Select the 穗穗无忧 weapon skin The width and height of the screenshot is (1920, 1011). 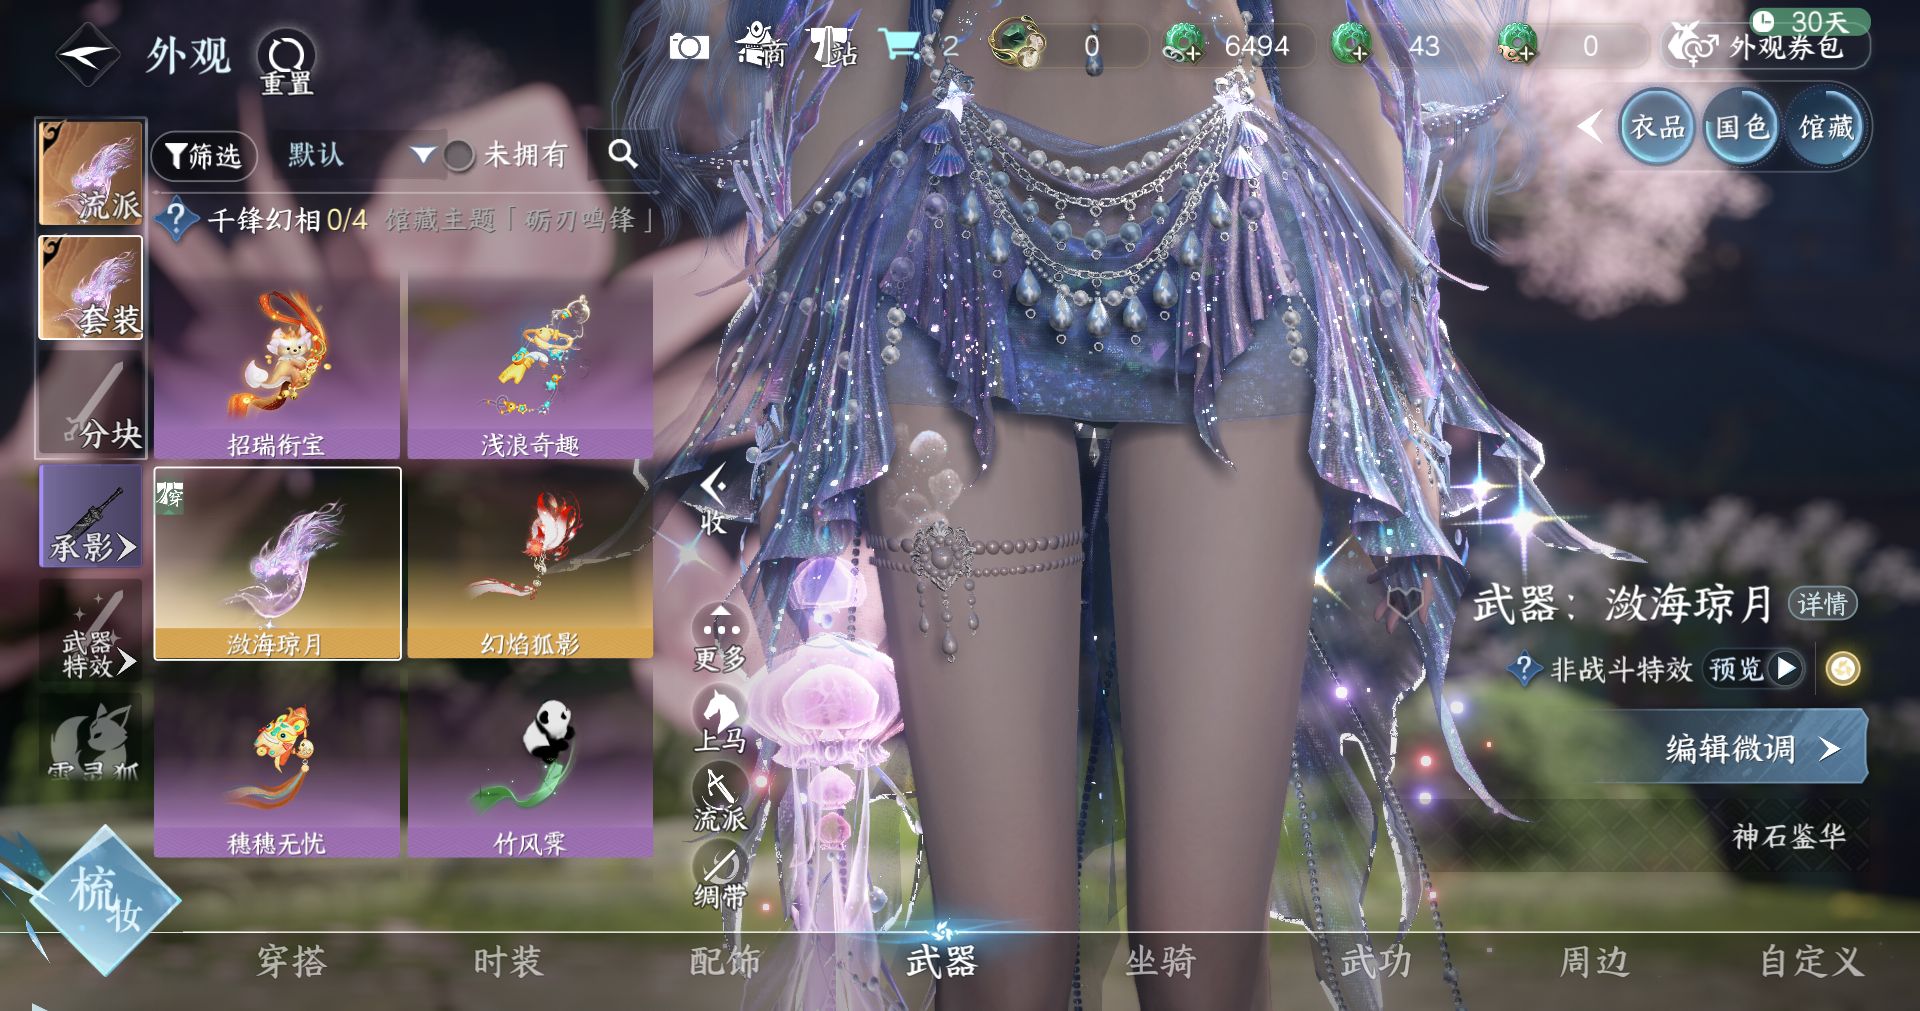tap(277, 764)
